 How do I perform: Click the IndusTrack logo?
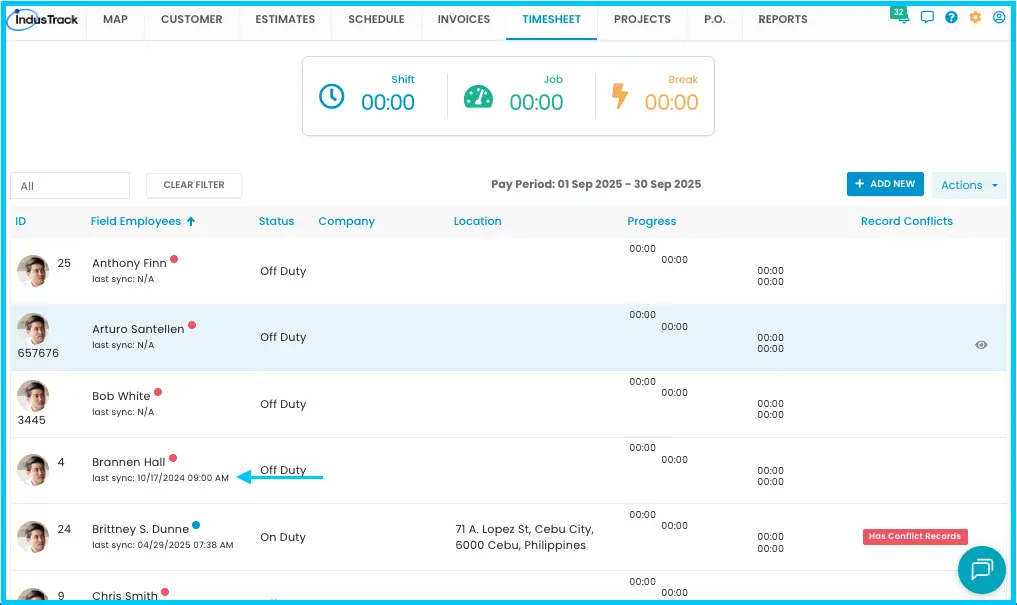43,19
